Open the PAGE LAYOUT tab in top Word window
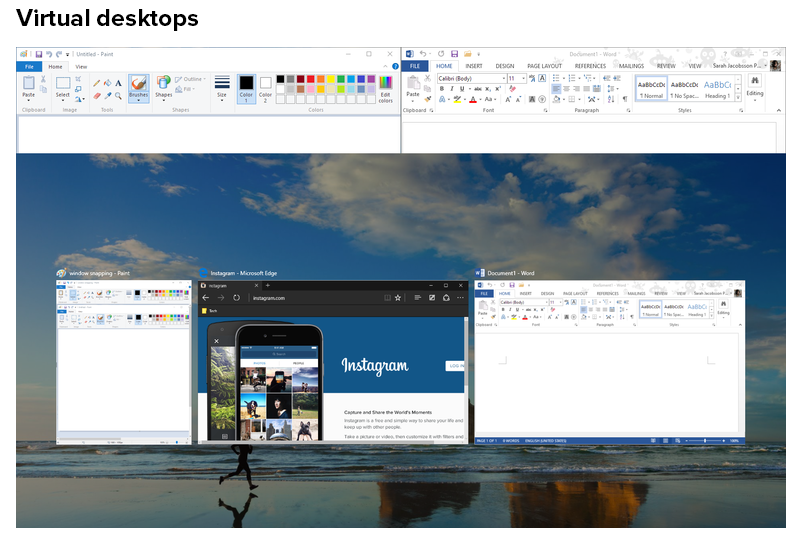 click(544, 66)
